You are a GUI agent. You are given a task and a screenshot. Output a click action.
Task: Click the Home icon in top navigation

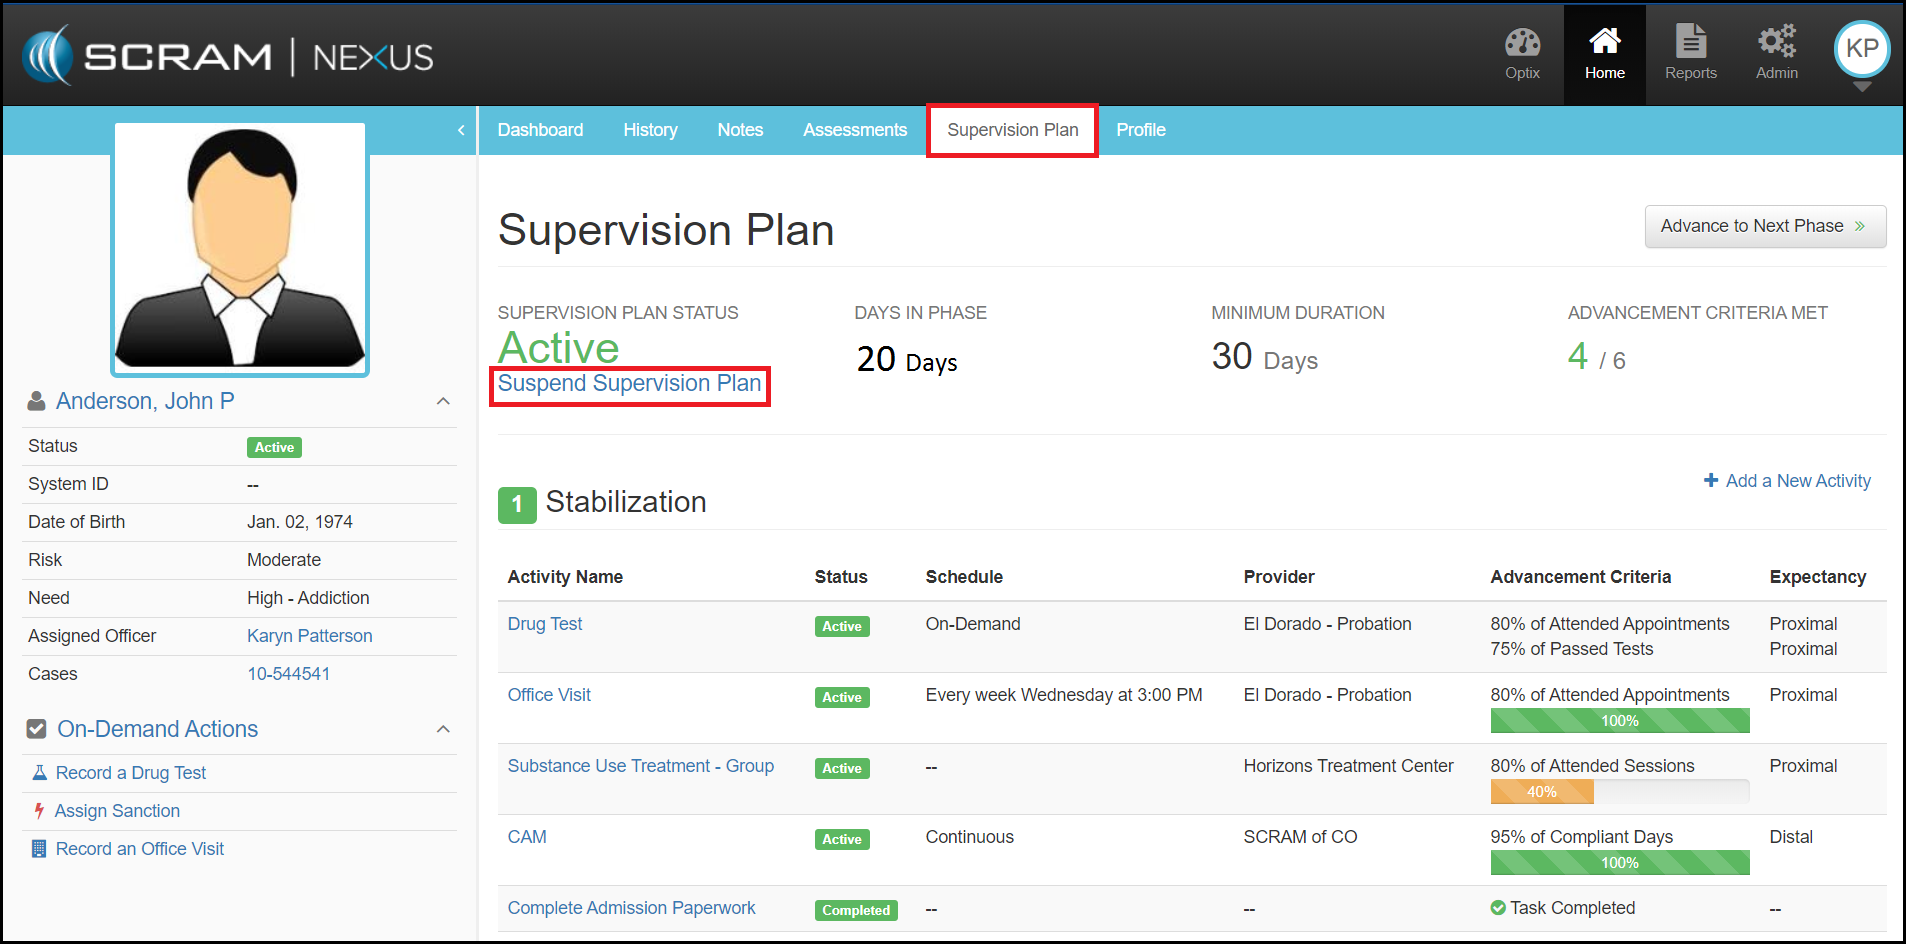[1604, 42]
